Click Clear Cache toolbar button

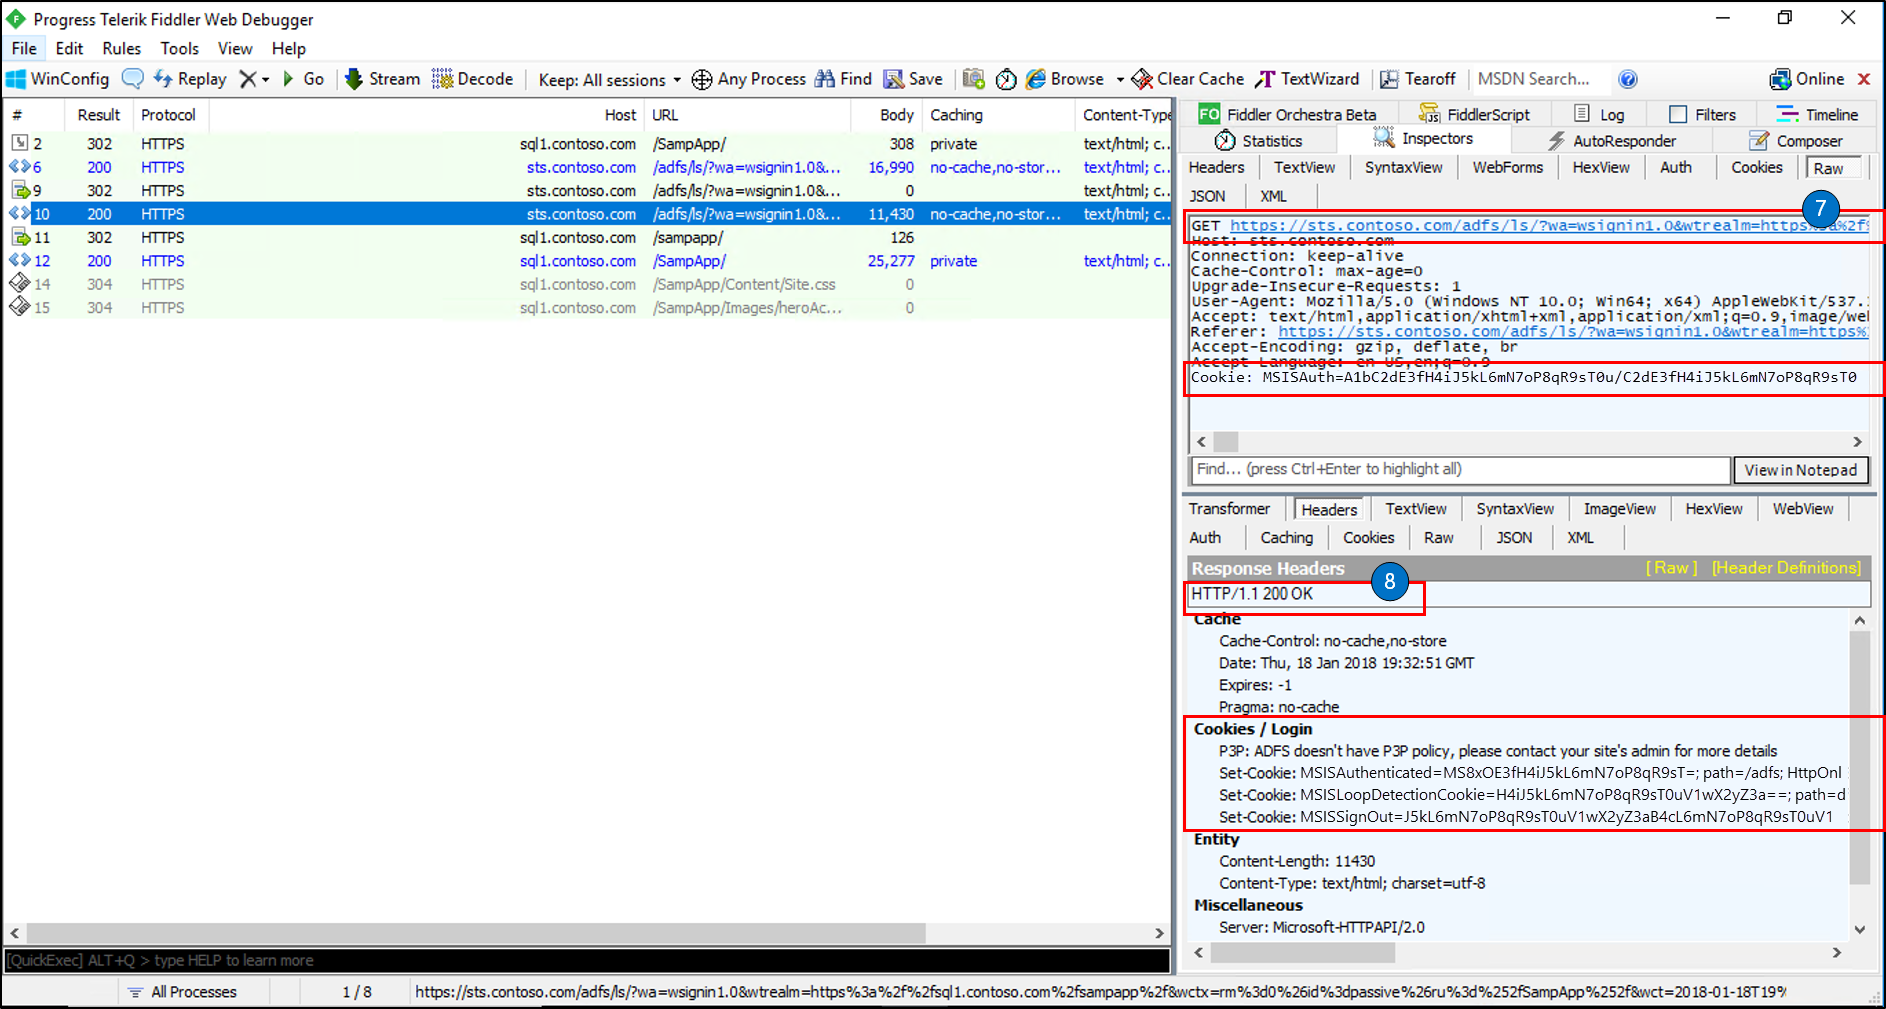click(1188, 79)
